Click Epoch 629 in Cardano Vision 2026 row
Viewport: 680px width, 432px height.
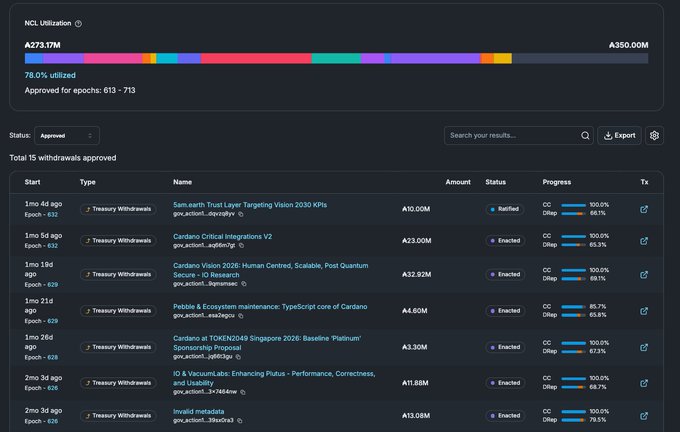click(x=52, y=285)
